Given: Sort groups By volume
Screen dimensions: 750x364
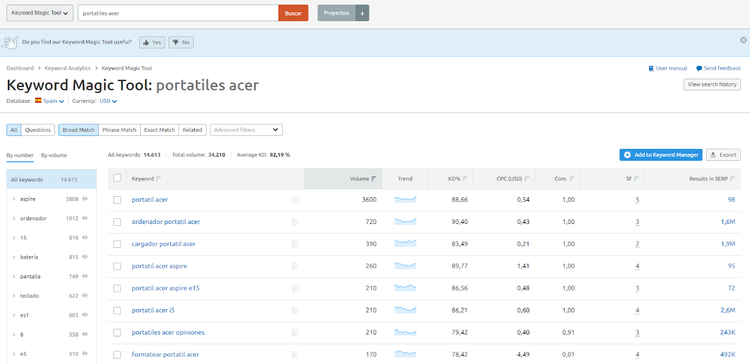Looking at the screenshot, I should click(54, 155).
